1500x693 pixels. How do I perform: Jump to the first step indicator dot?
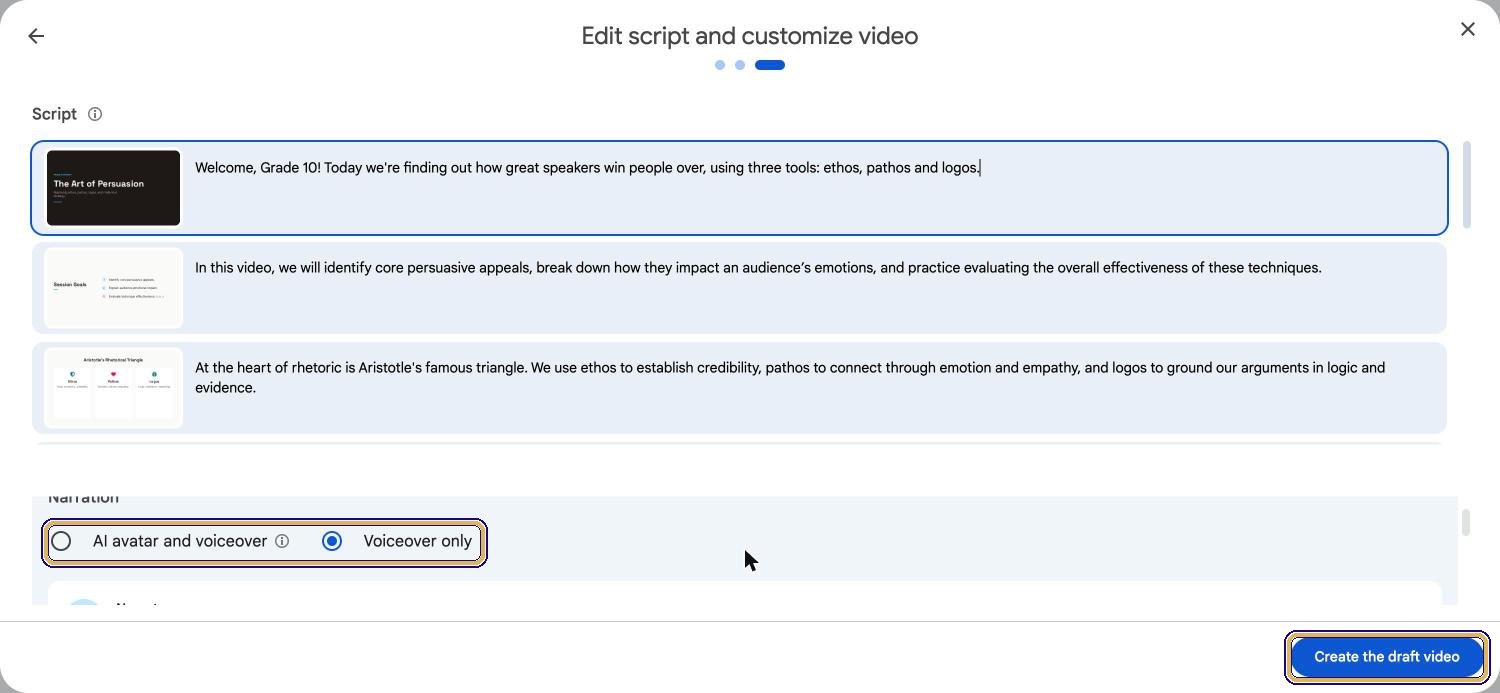[x=720, y=65]
